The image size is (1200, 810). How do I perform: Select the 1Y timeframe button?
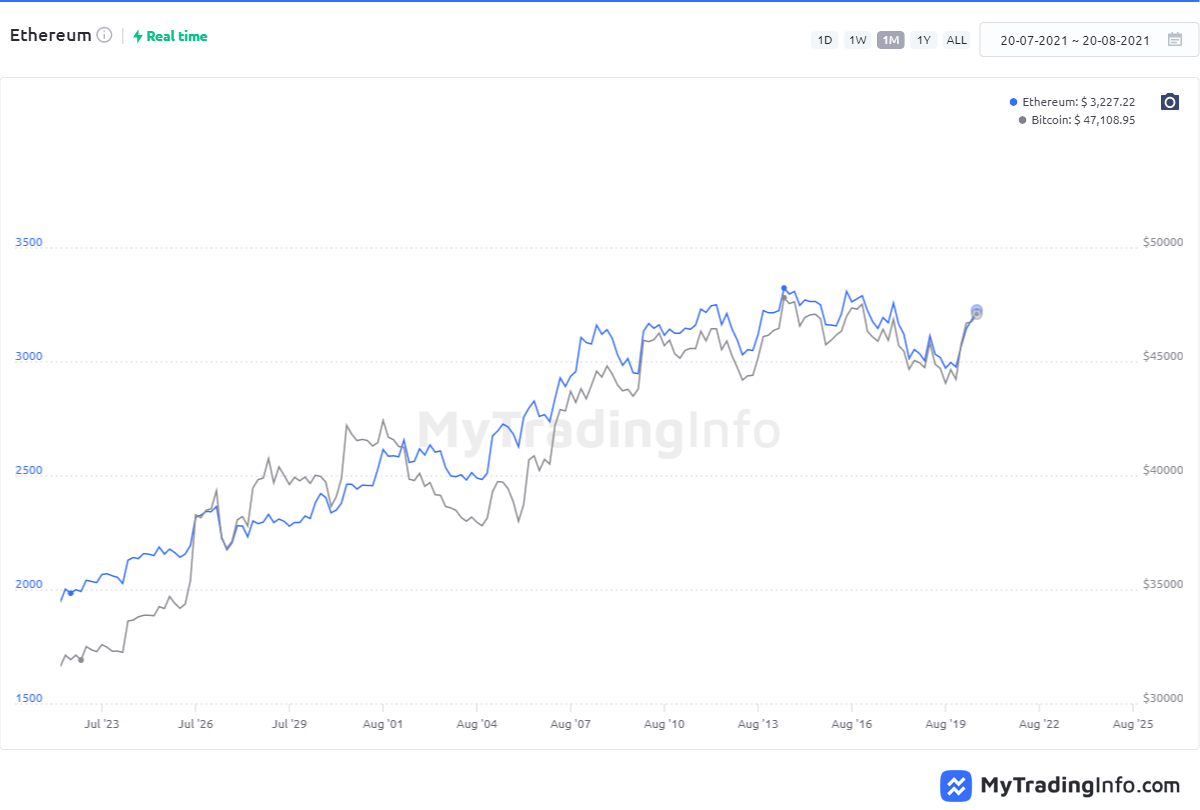tap(923, 40)
